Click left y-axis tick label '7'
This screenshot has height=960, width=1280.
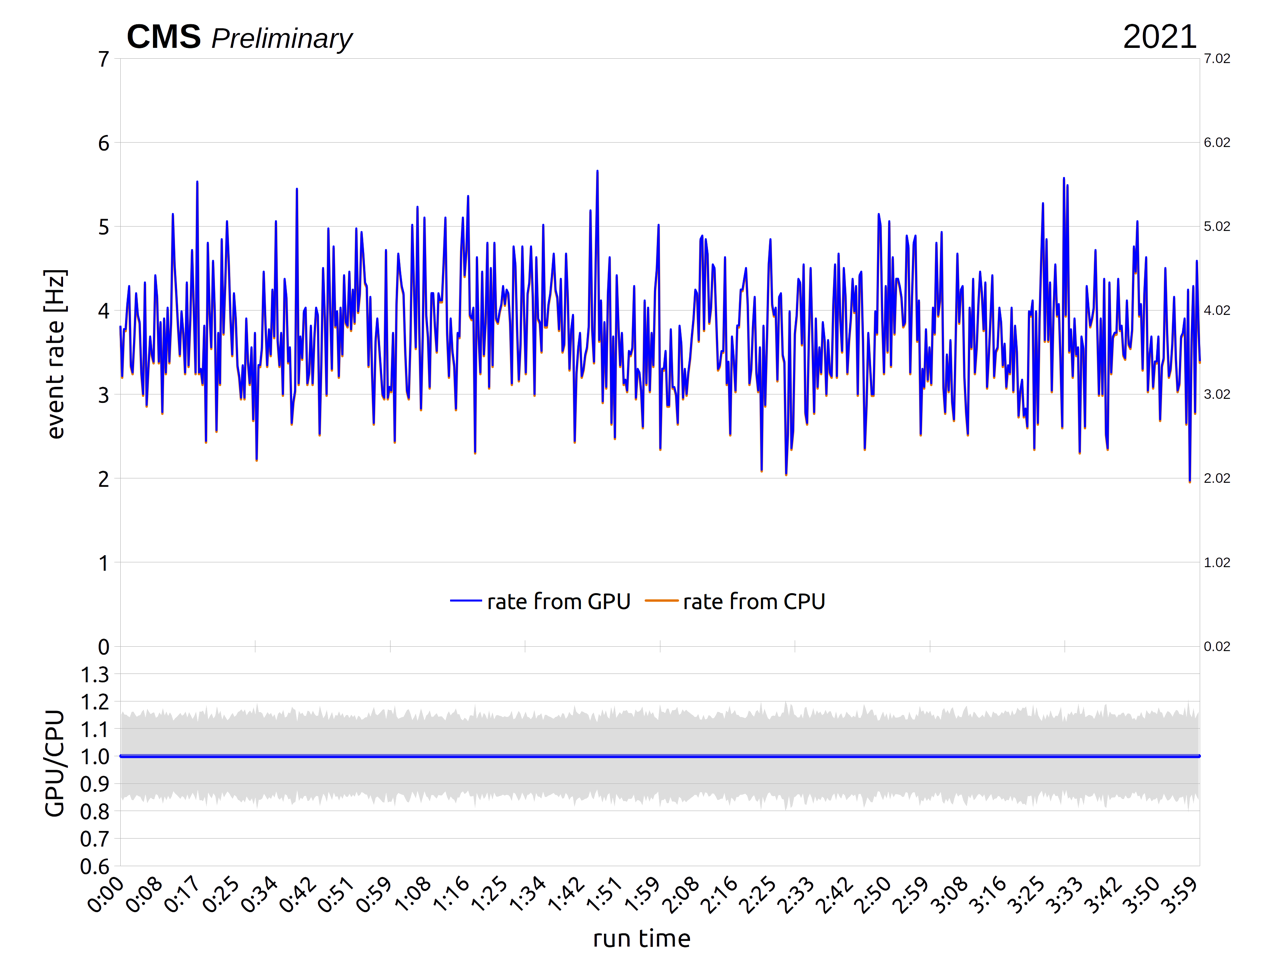click(104, 59)
